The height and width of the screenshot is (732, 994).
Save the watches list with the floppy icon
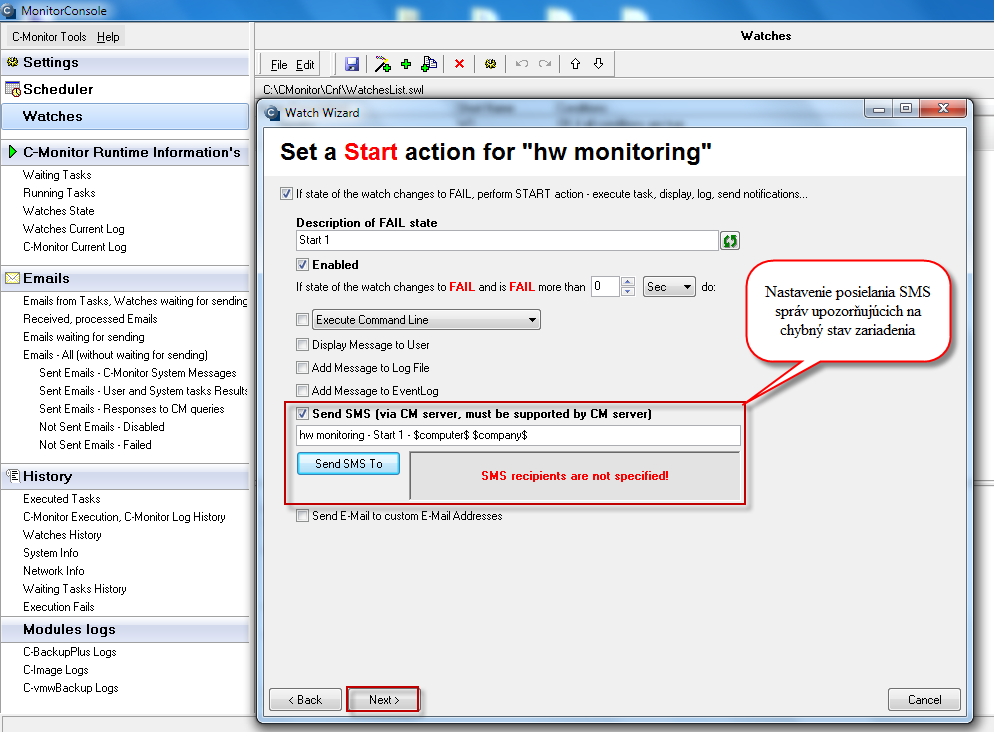coord(352,64)
